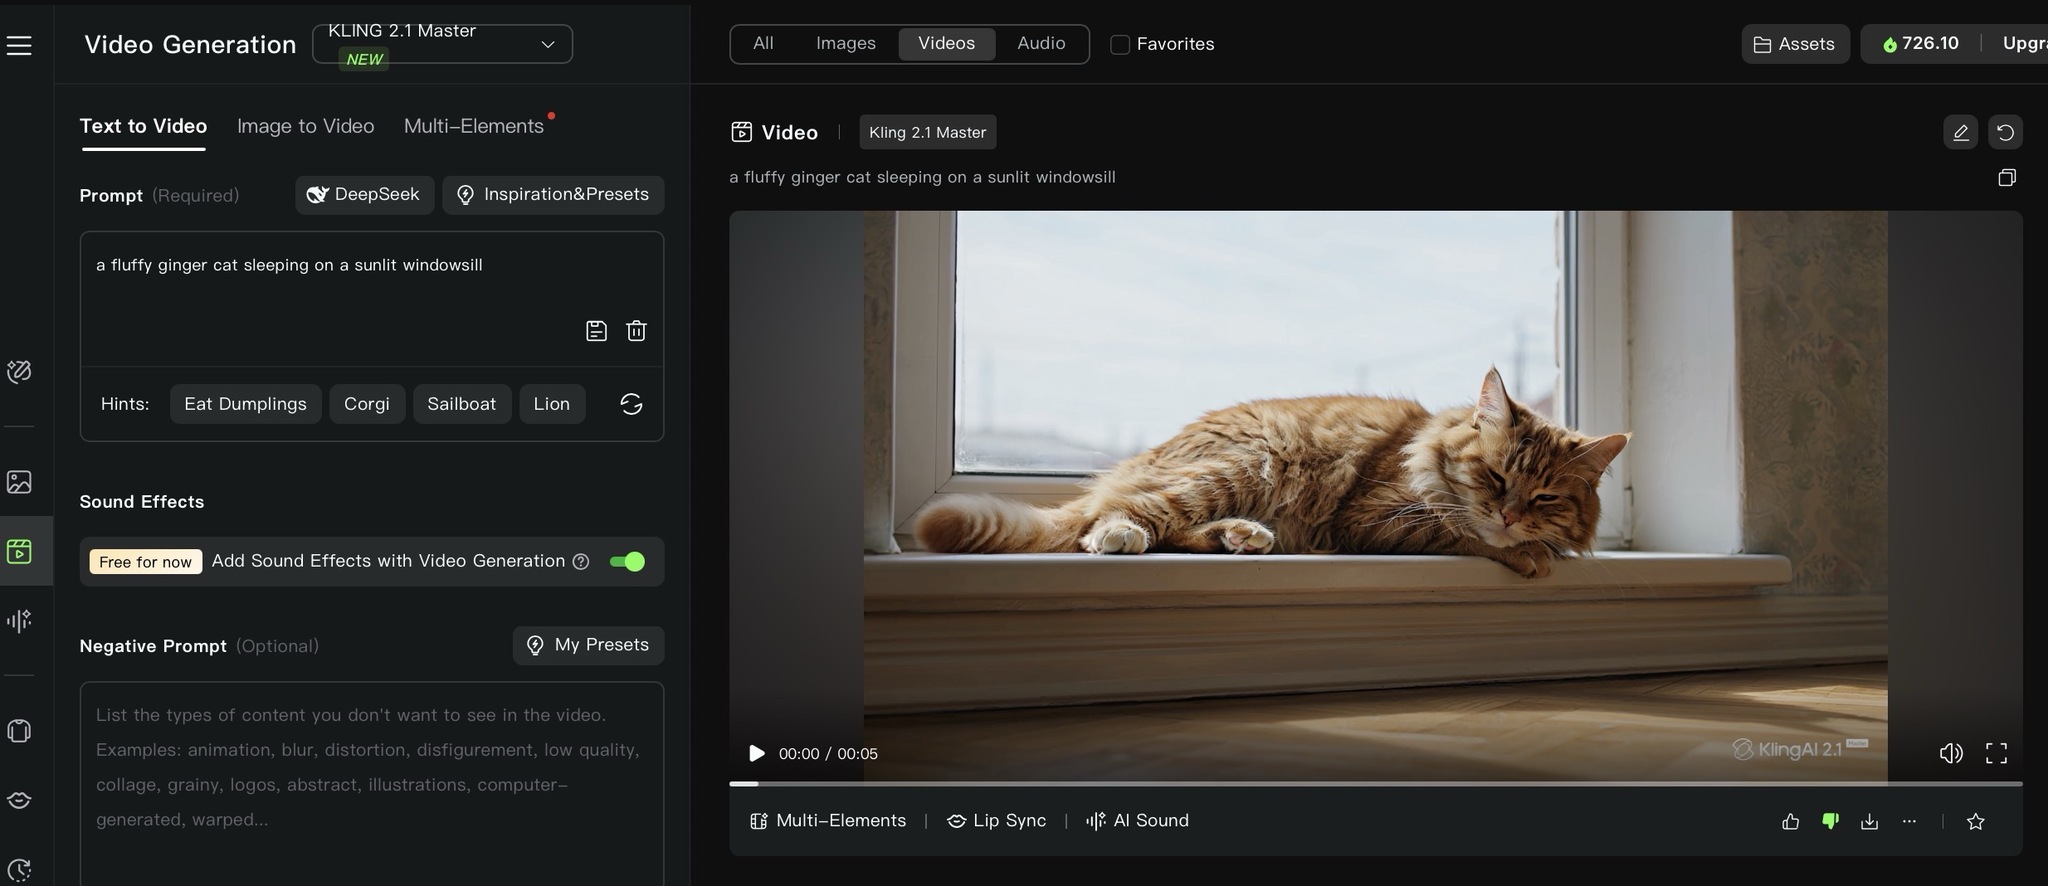The width and height of the screenshot is (2048, 886).
Task: Switch to Text to Video tab
Action: click(143, 126)
